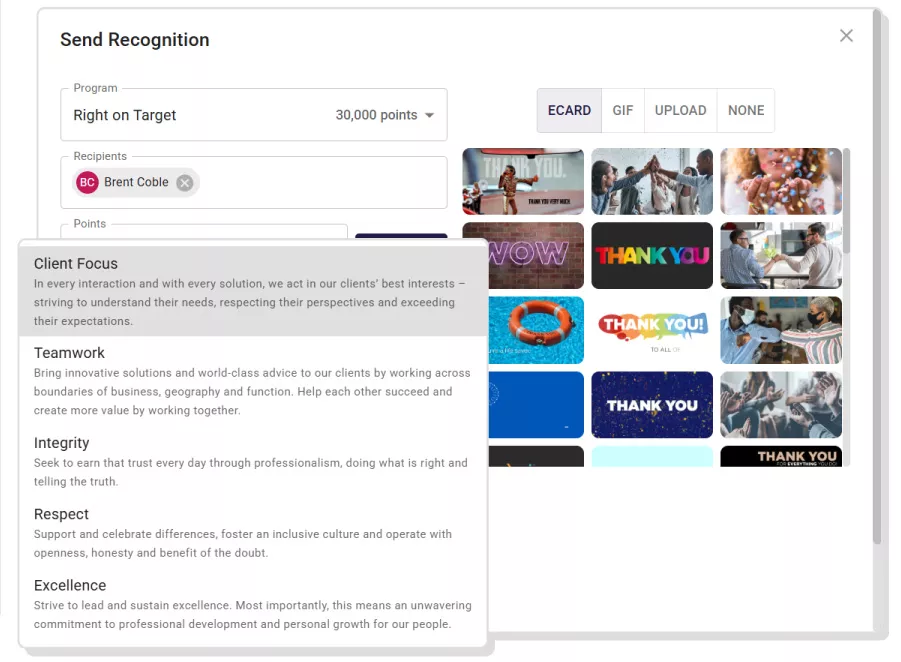Image resolution: width=901 pixels, height=662 pixels.
Task: Choose the masked coworkers fist bump ecard
Action: (x=781, y=330)
